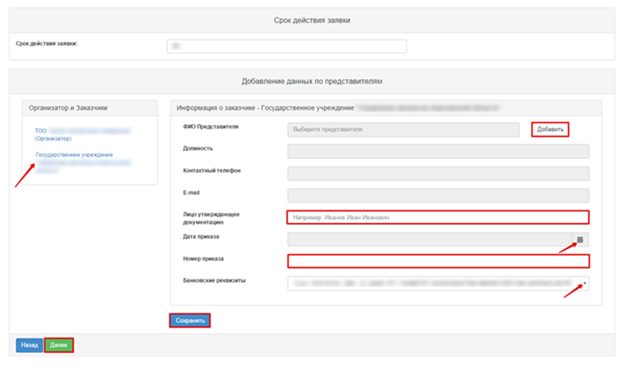Click the Контактный телефон field
Viewport: 624px width, 368px height.
[438, 173]
